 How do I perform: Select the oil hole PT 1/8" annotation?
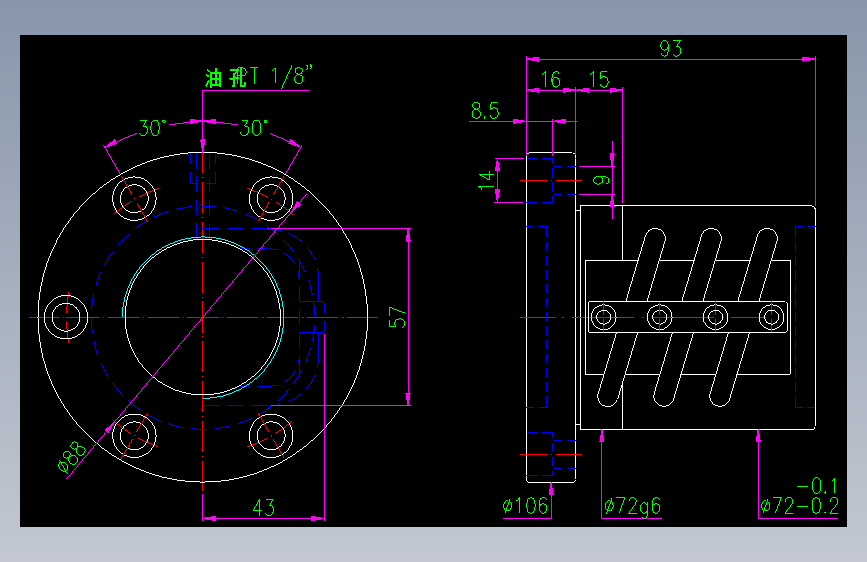(259, 77)
